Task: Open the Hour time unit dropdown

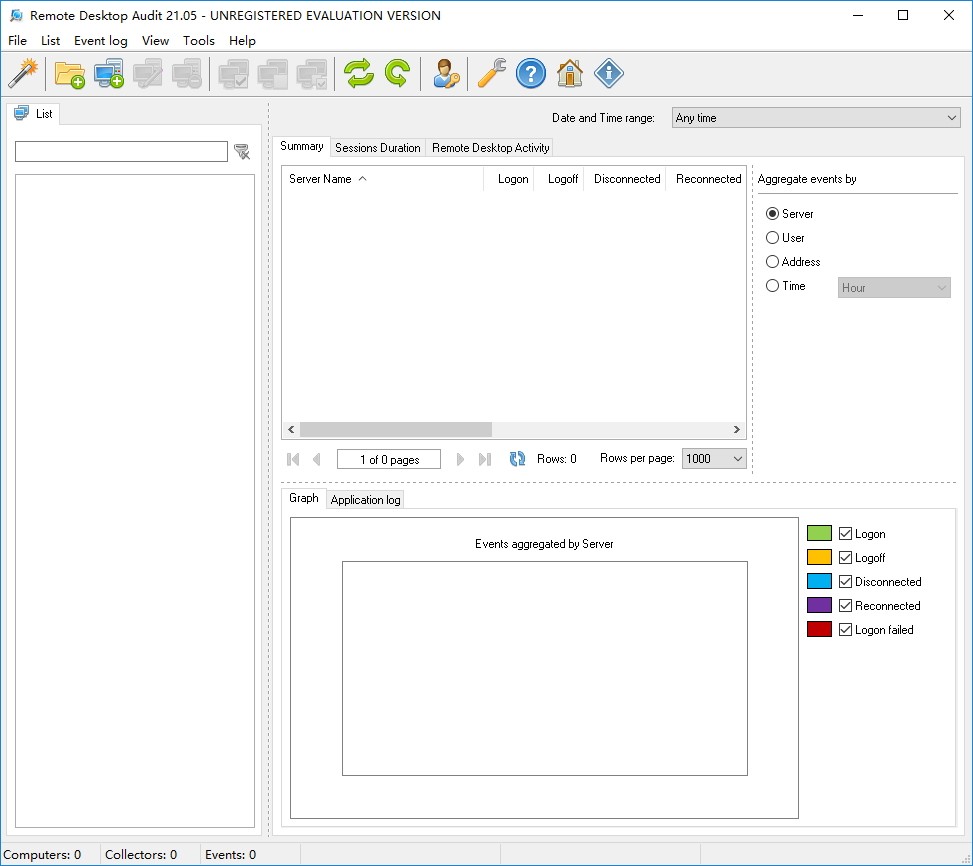Action: pos(894,288)
